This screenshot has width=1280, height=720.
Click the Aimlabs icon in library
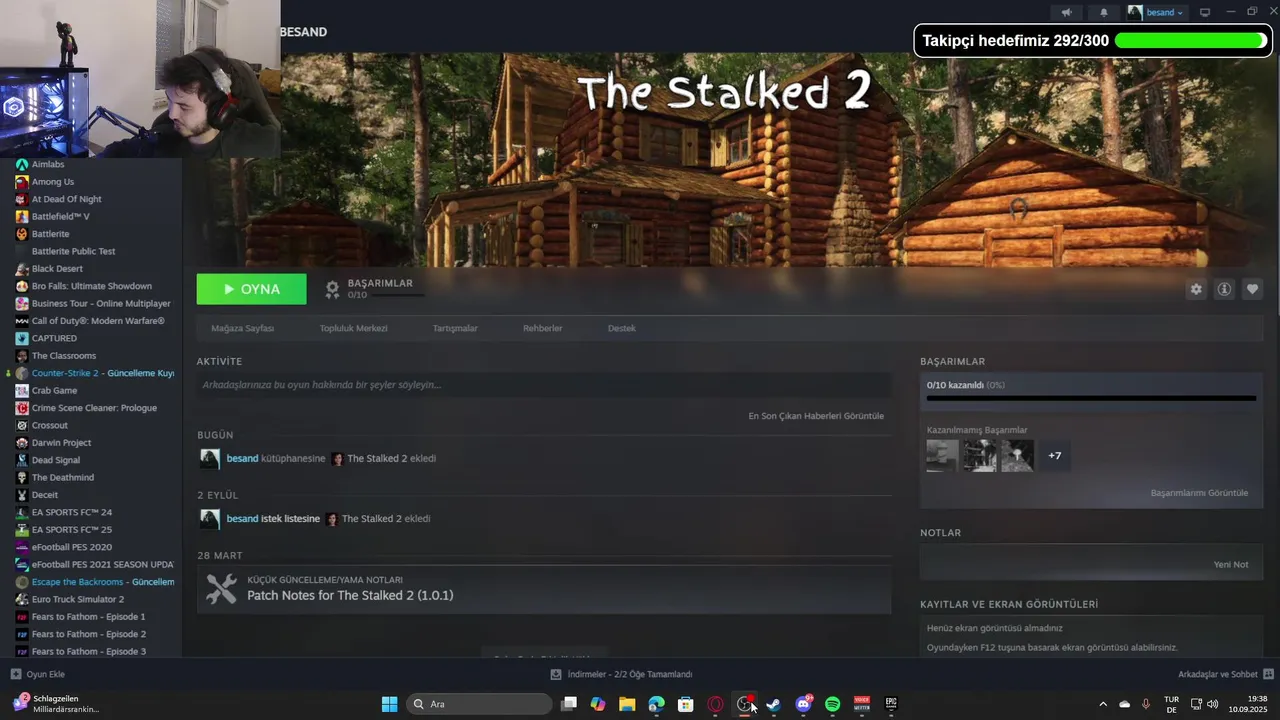22,164
